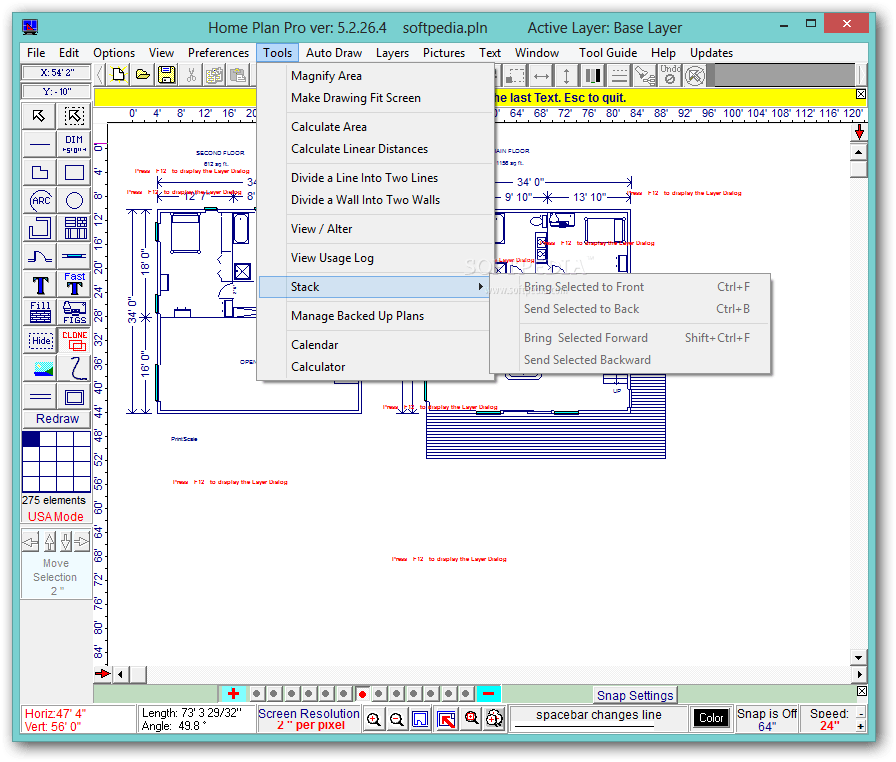Screen dimensions: 896x762
Task: Open the Undo dropdown
Action: (x=669, y=74)
